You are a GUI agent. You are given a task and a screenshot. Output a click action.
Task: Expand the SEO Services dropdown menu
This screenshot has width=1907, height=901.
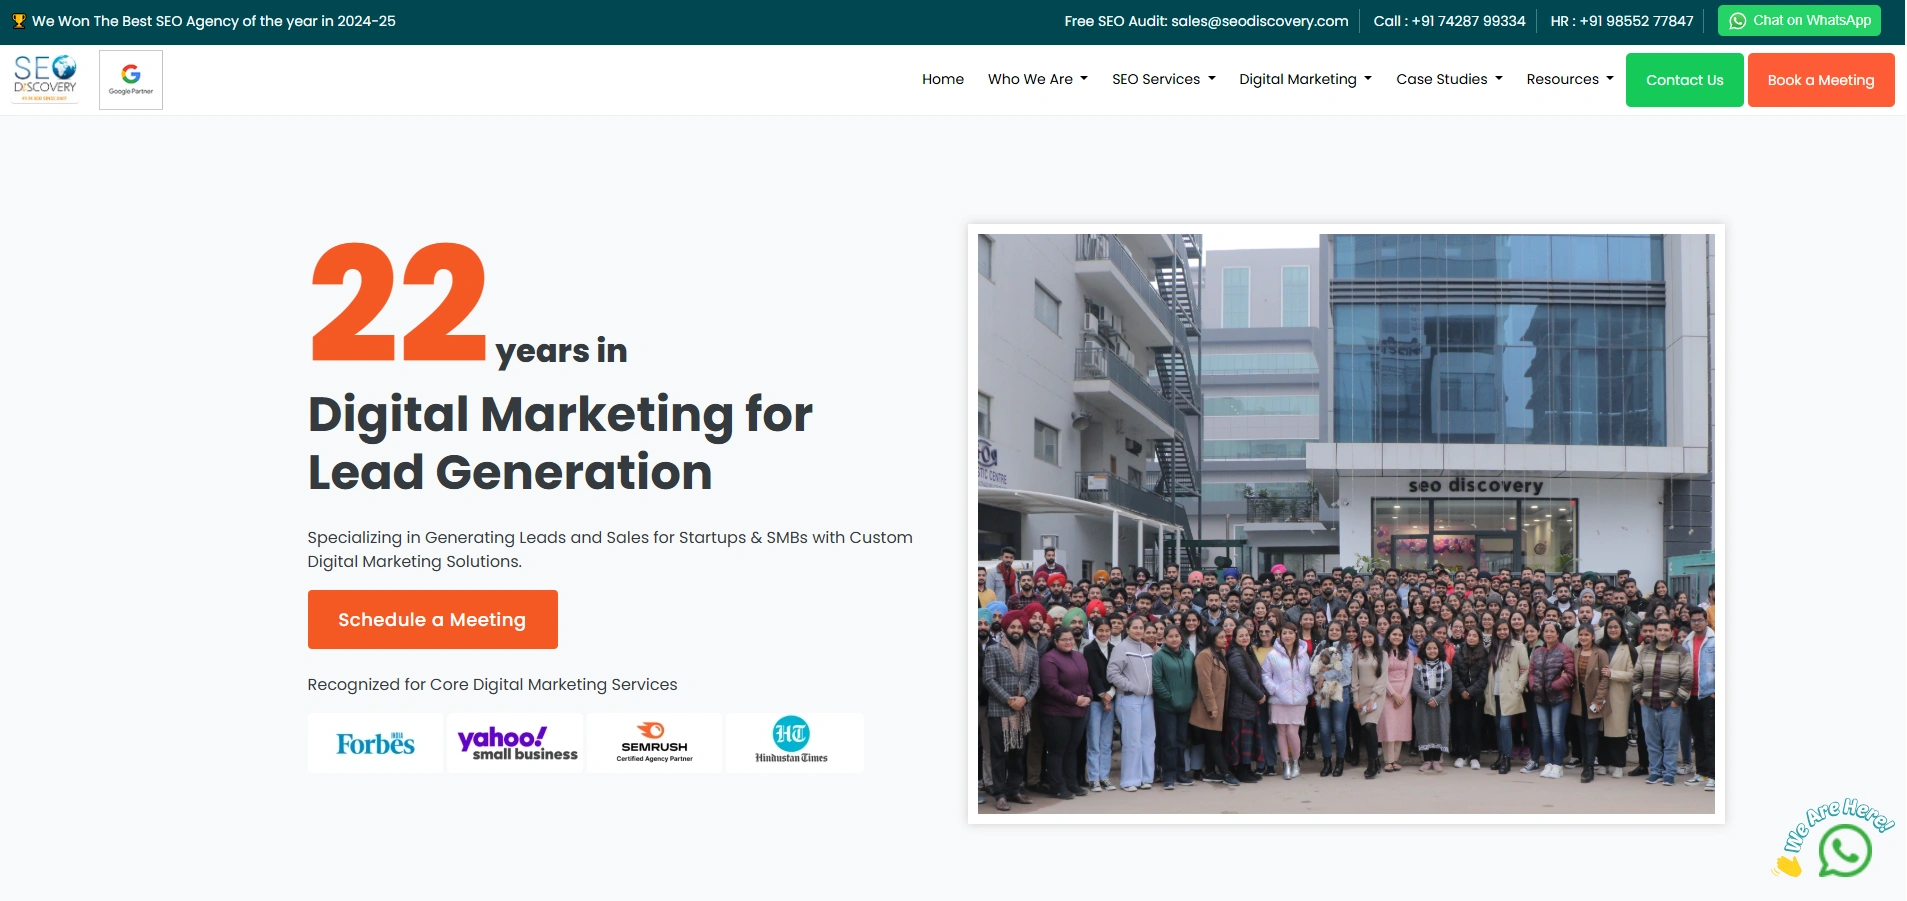coord(1163,79)
